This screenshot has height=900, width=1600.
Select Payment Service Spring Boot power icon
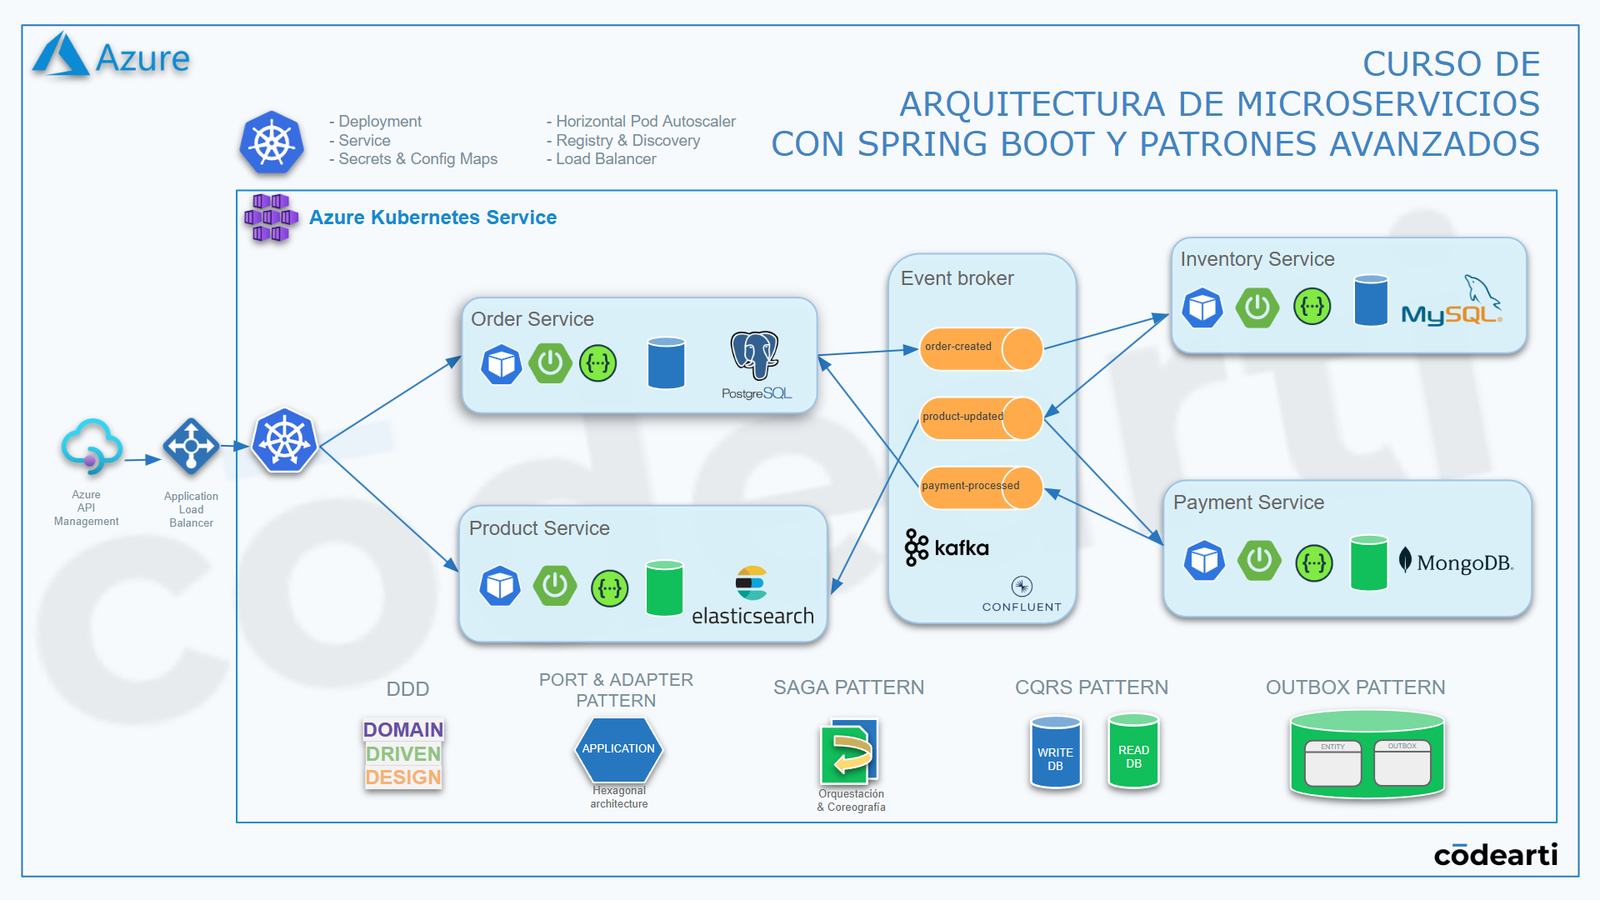click(1259, 560)
